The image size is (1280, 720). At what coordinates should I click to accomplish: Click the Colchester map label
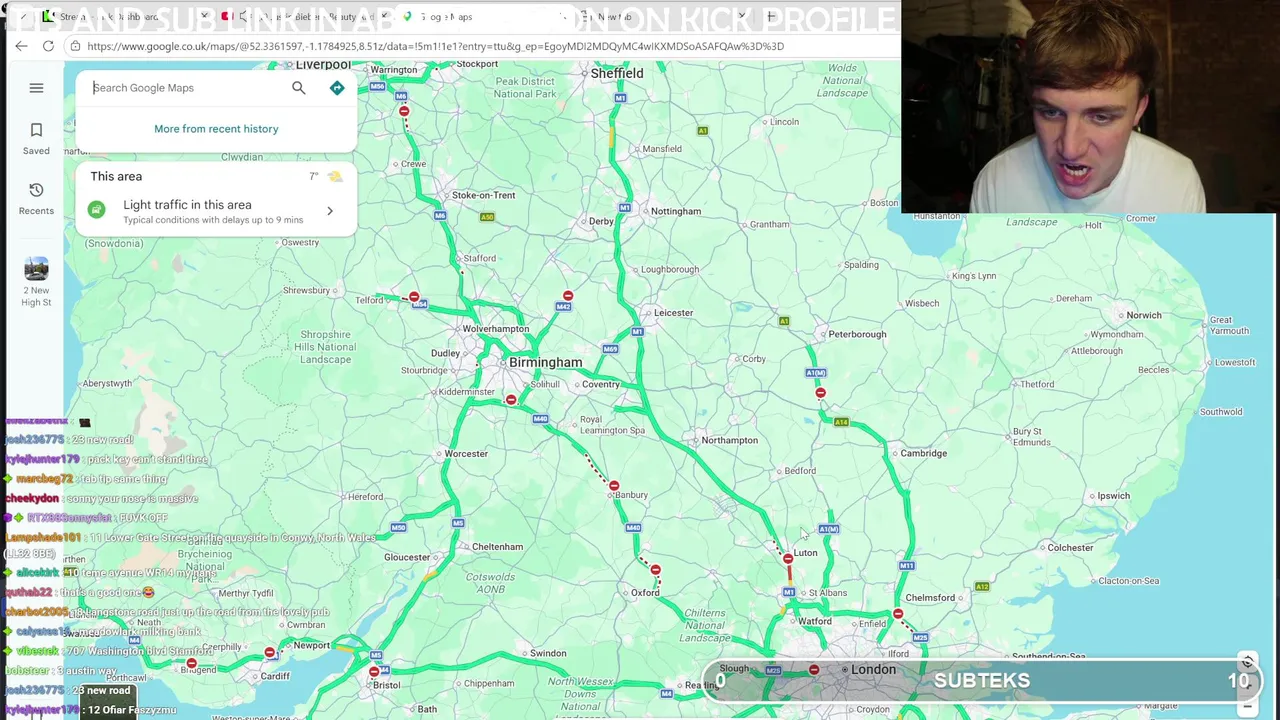1070,548
